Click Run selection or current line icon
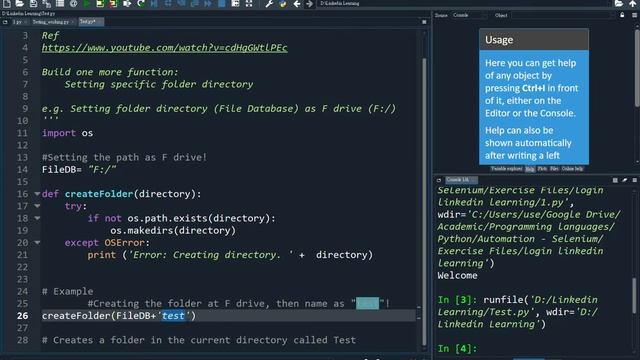 [127, 3]
